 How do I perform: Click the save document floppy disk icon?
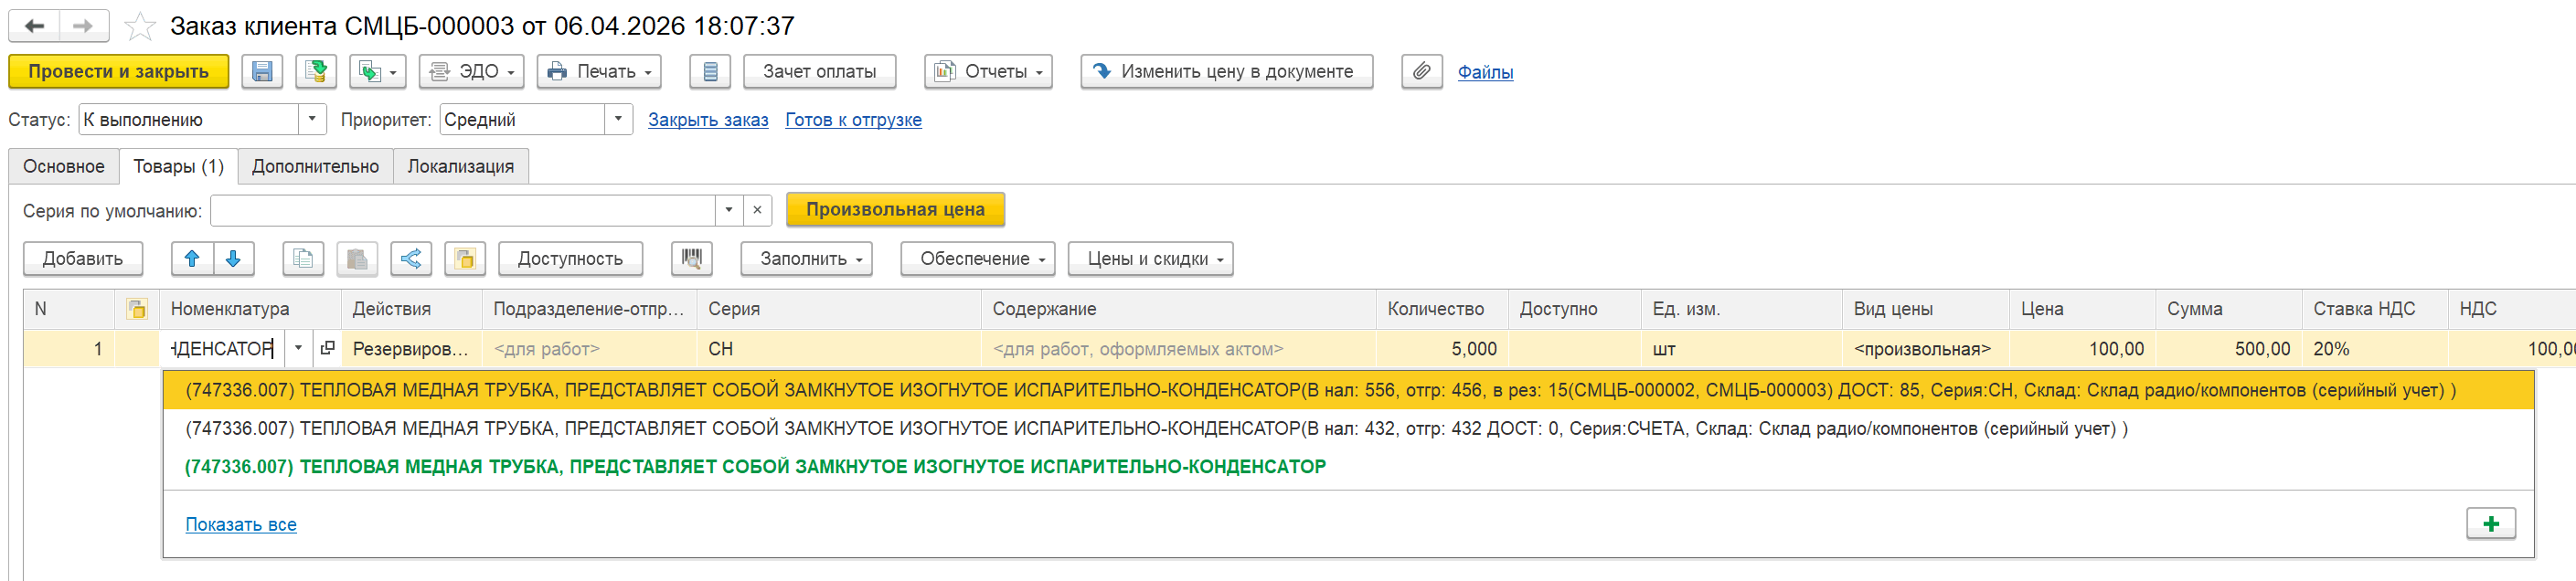tap(262, 72)
